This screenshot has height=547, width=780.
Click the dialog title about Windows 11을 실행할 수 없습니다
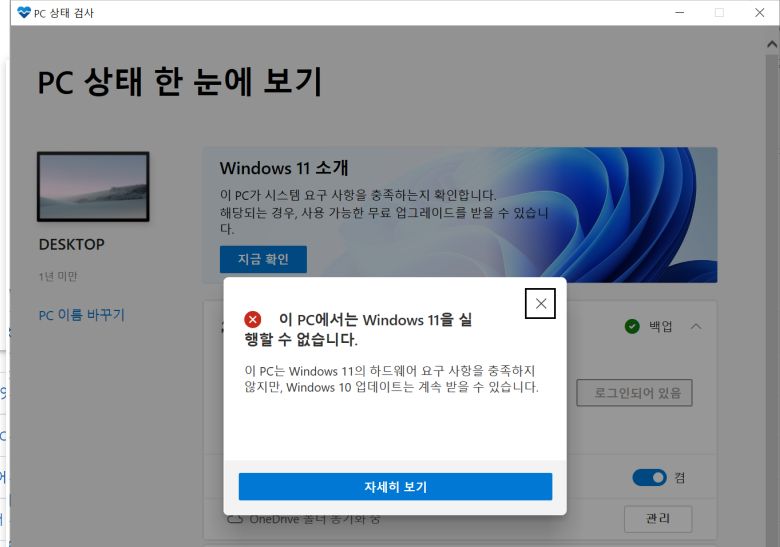pos(358,329)
